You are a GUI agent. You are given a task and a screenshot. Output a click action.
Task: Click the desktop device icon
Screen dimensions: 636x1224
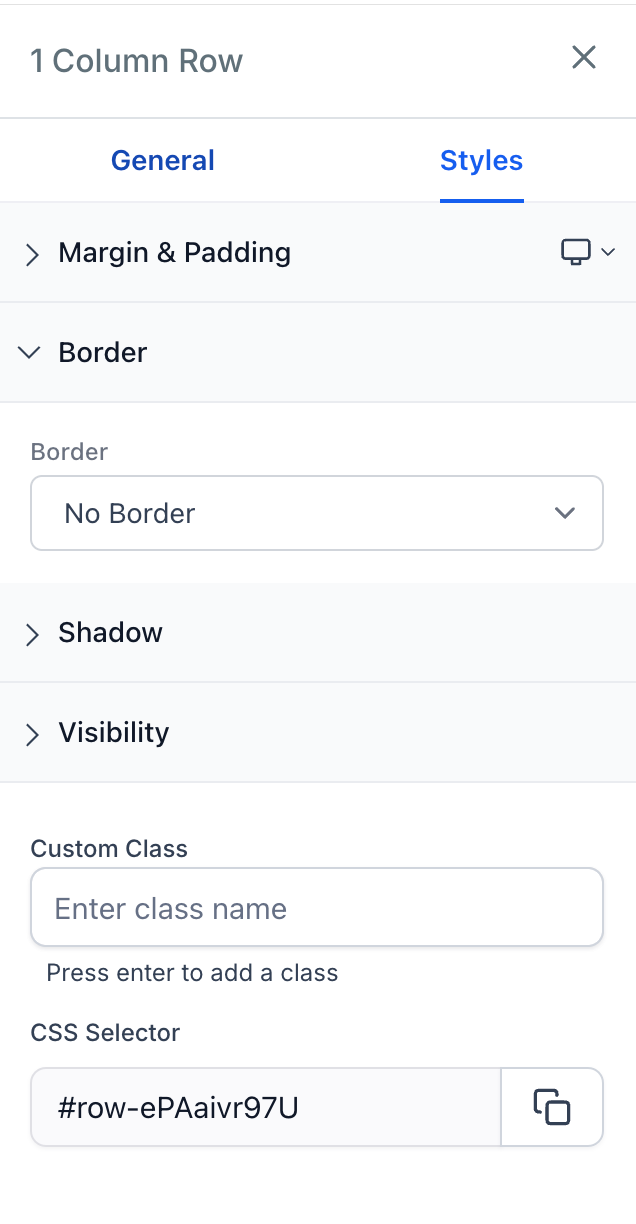coord(575,252)
